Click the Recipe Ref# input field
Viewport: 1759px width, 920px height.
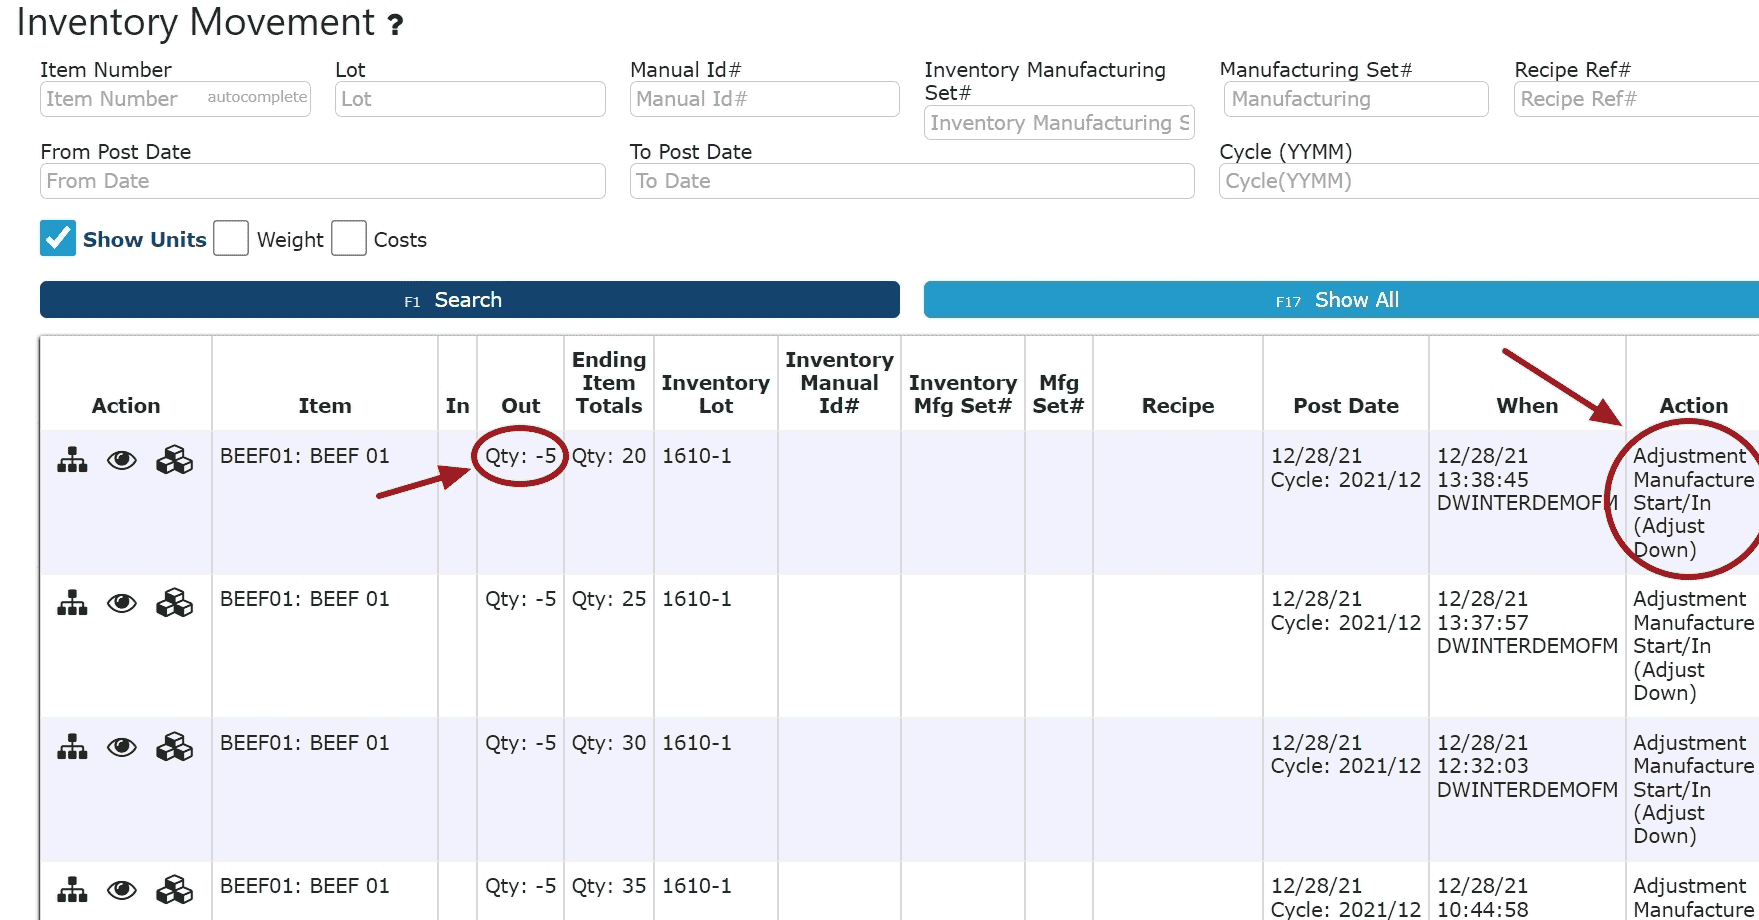pyautogui.click(x=1636, y=99)
